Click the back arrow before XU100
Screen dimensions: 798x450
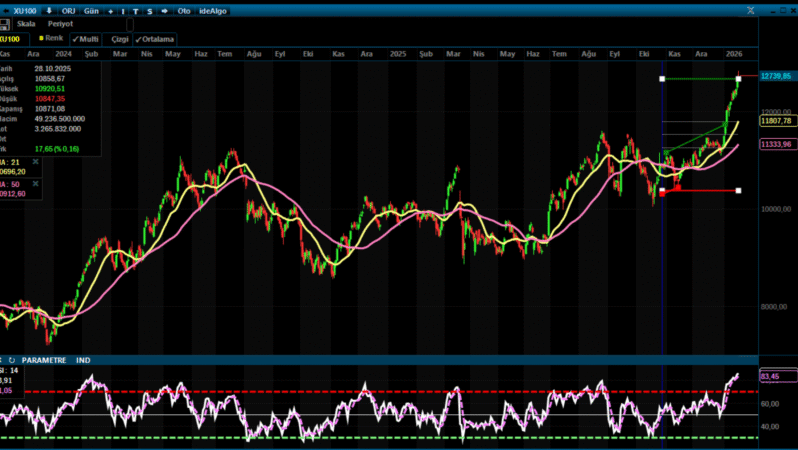(x=6, y=10)
